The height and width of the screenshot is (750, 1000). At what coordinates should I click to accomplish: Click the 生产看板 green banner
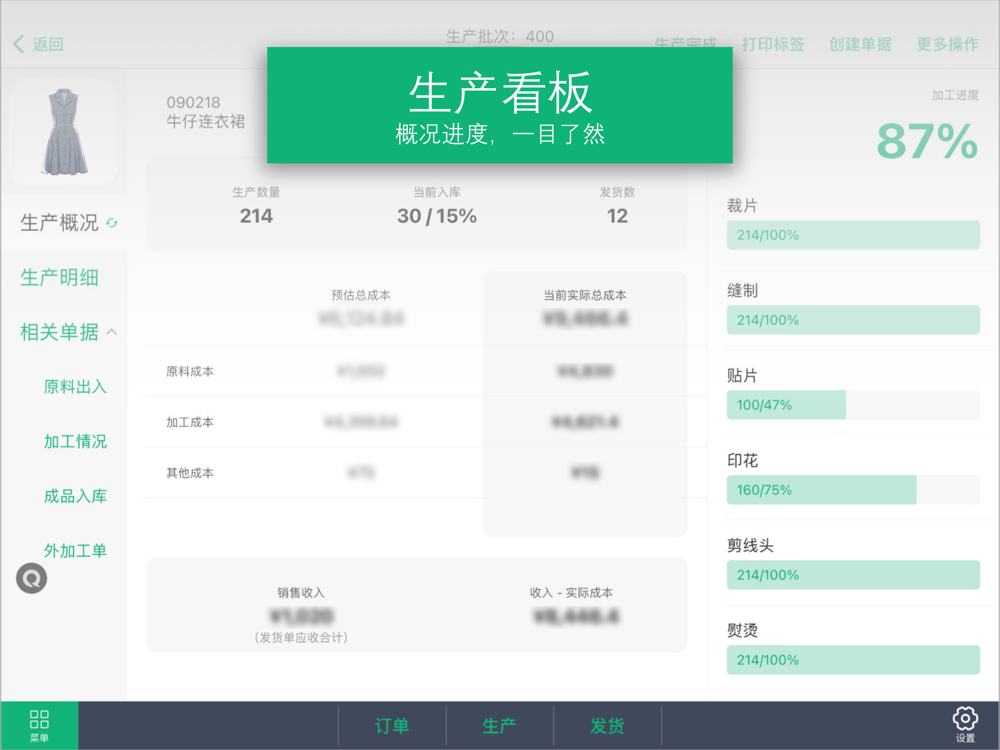tap(499, 105)
